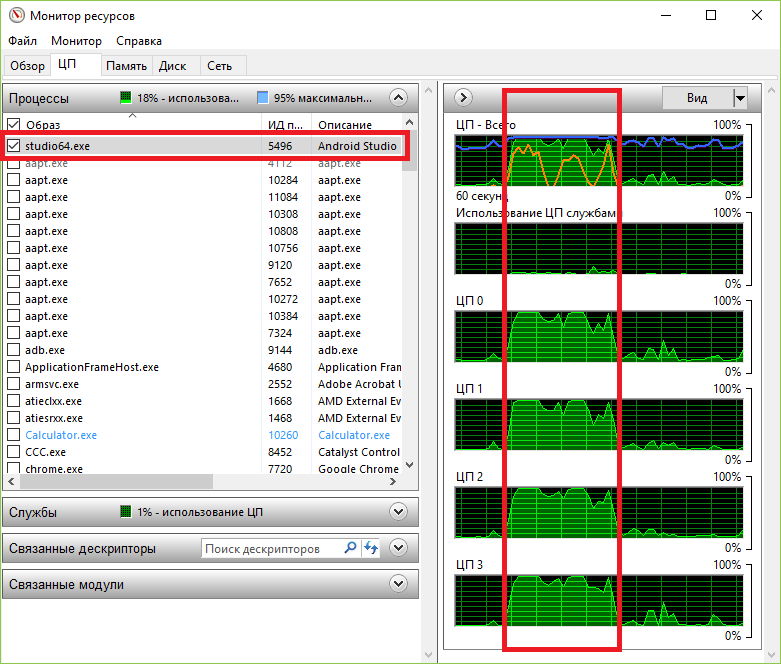Click the horizontal scrollbar right arrow in process list
This screenshot has height=664, width=781.
click(393, 481)
